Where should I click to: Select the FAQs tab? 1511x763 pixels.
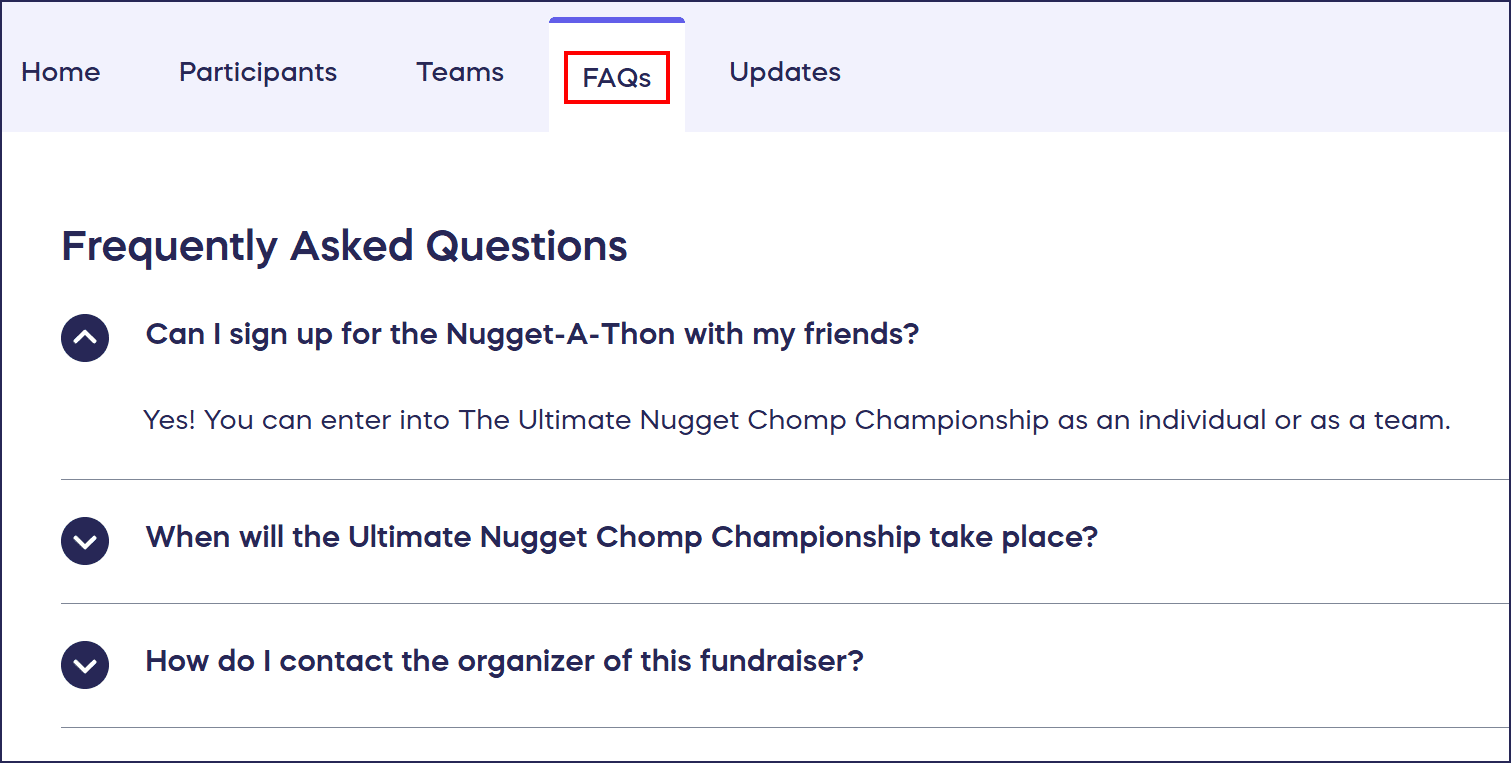(x=617, y=78)
